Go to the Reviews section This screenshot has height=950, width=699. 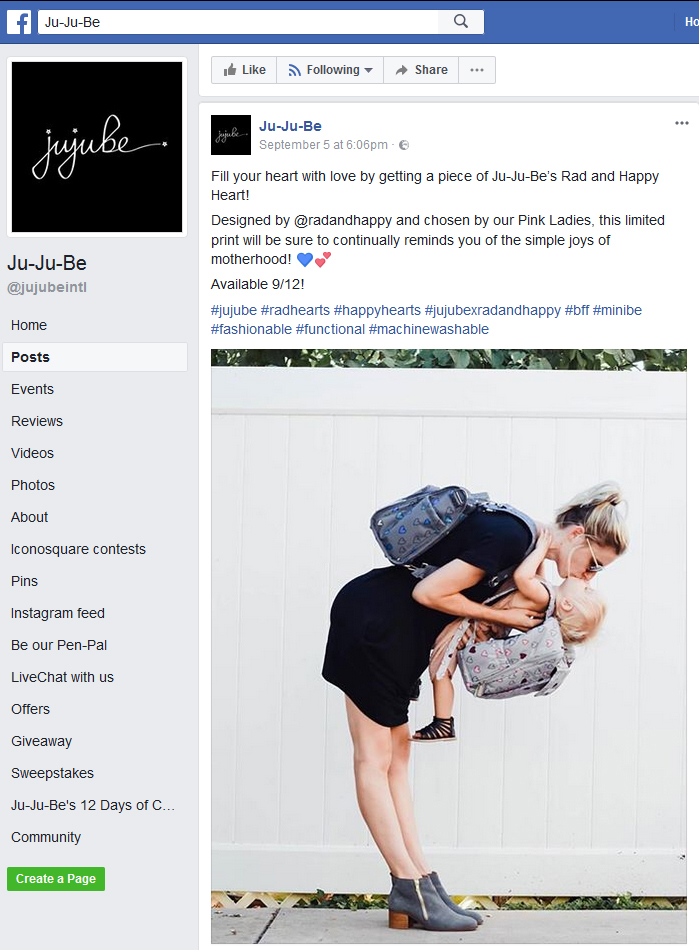pos(36,421)
